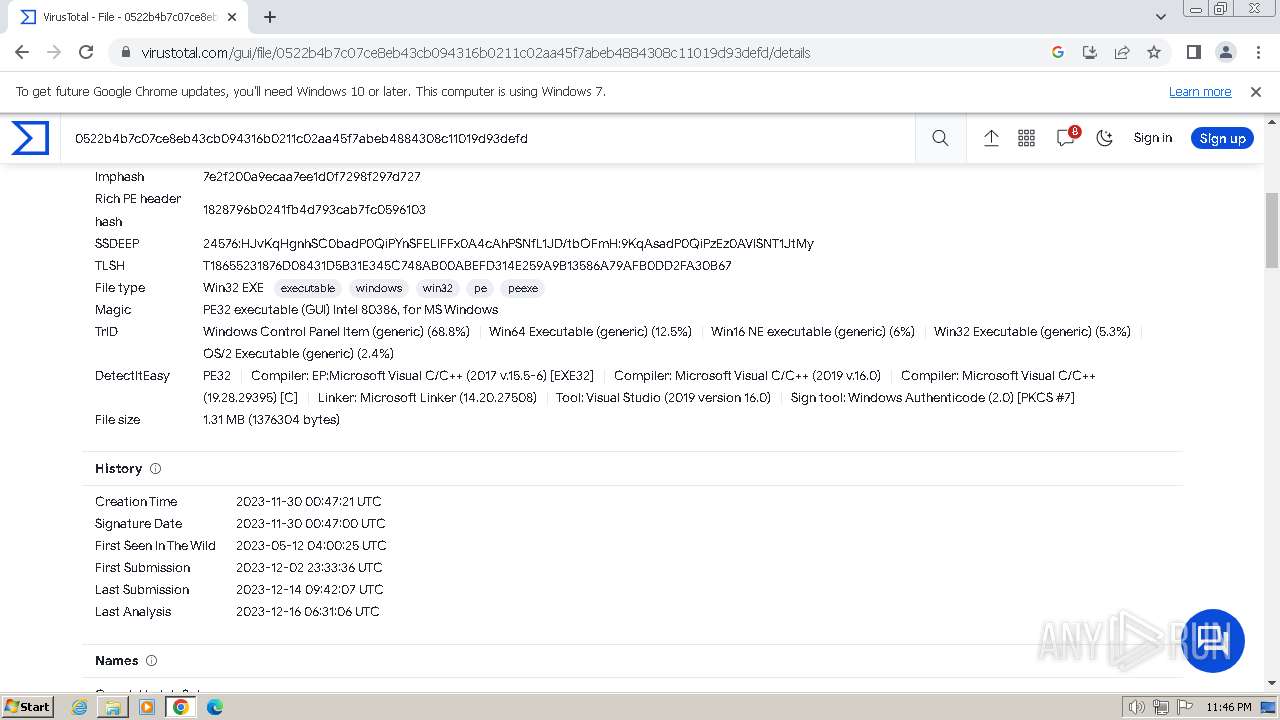Image resolution: width=1280 pixels, height=720 pixels.
Task: Click the Imphash value text
Action: (312, 177)
